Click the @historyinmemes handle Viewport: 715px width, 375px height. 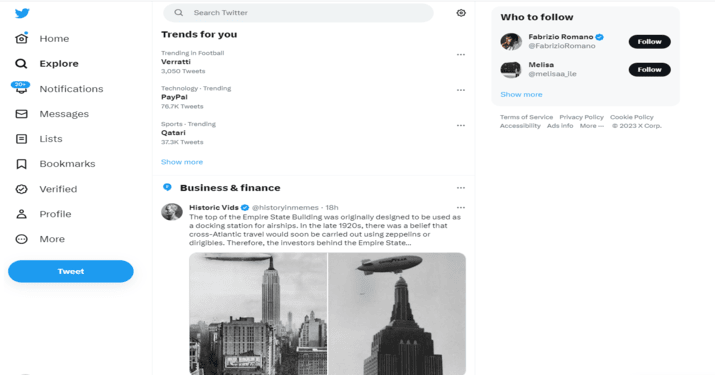click(285, 208)
